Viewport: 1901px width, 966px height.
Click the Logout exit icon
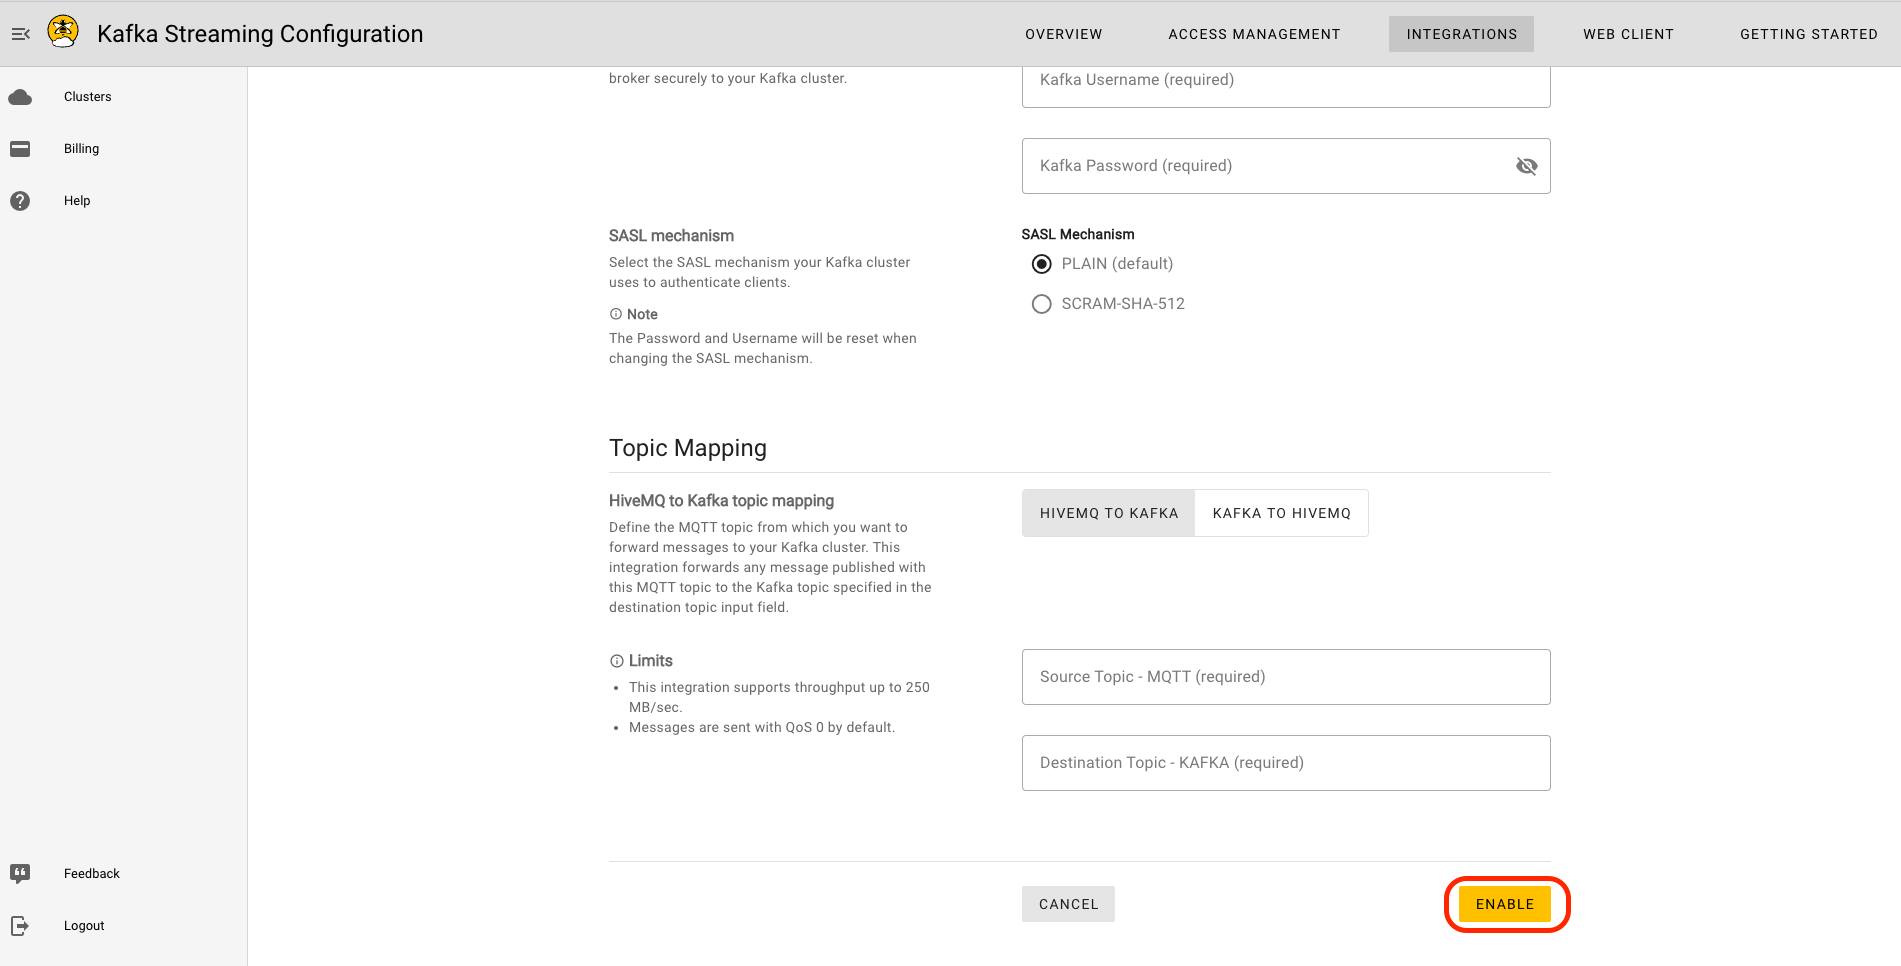point(20,926)
